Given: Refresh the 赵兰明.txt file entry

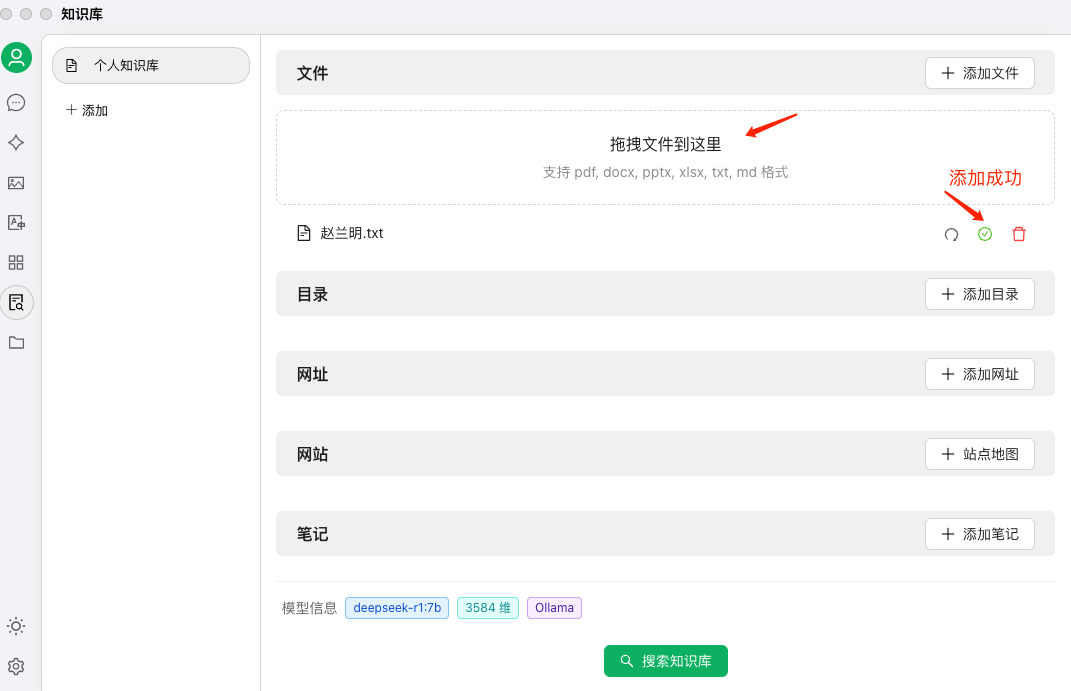Looking at the screenshot, I should (951, 234).
